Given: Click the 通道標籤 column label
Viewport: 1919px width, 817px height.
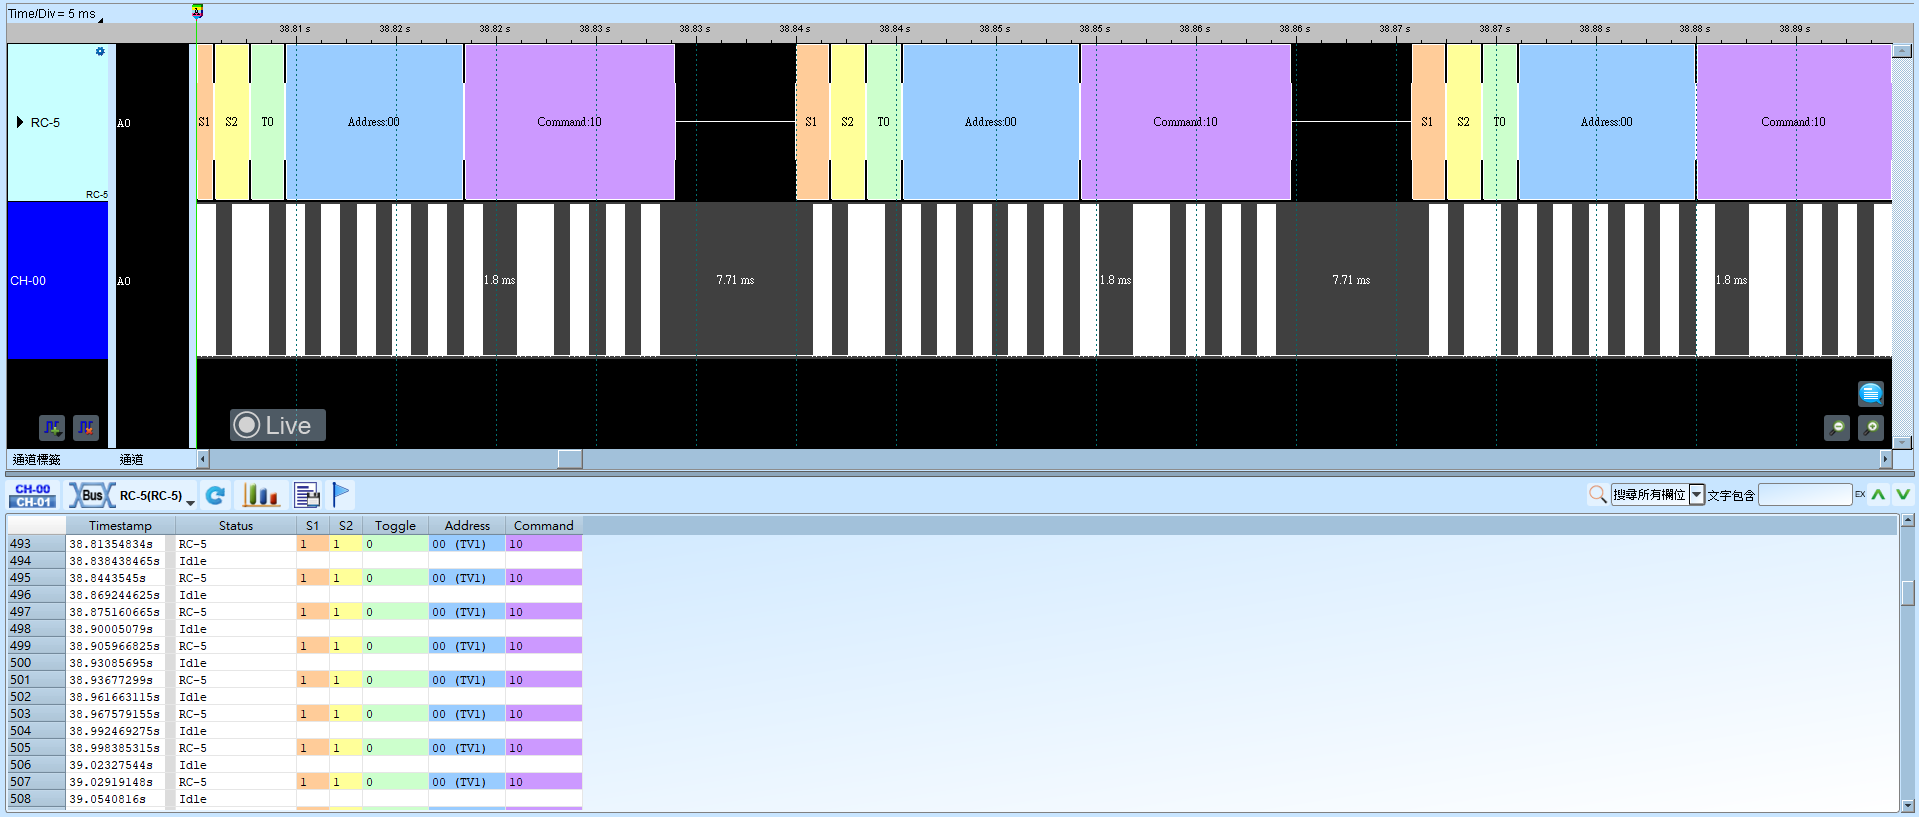Looking at the screenshot, I should 37,460.
